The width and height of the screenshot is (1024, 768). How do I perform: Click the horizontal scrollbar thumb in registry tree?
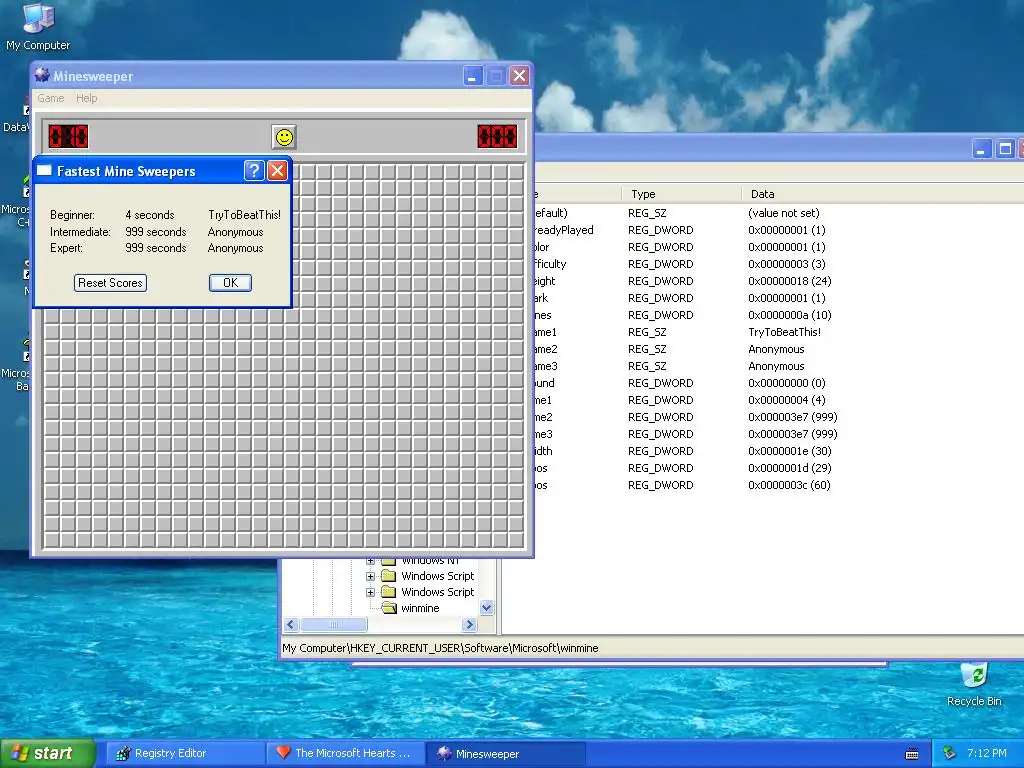334,625
